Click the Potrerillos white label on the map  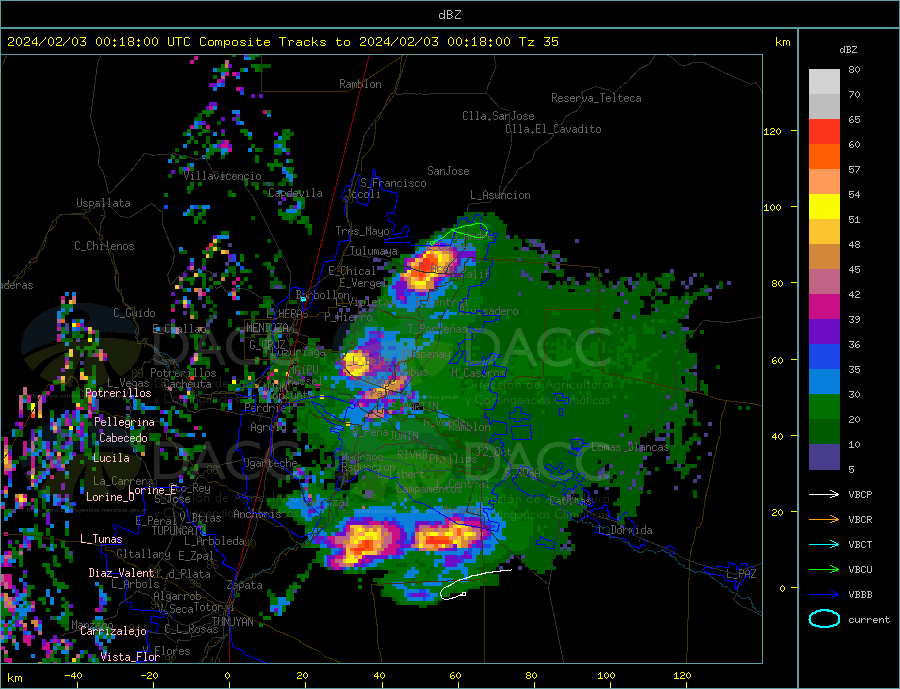click(118, 393)
